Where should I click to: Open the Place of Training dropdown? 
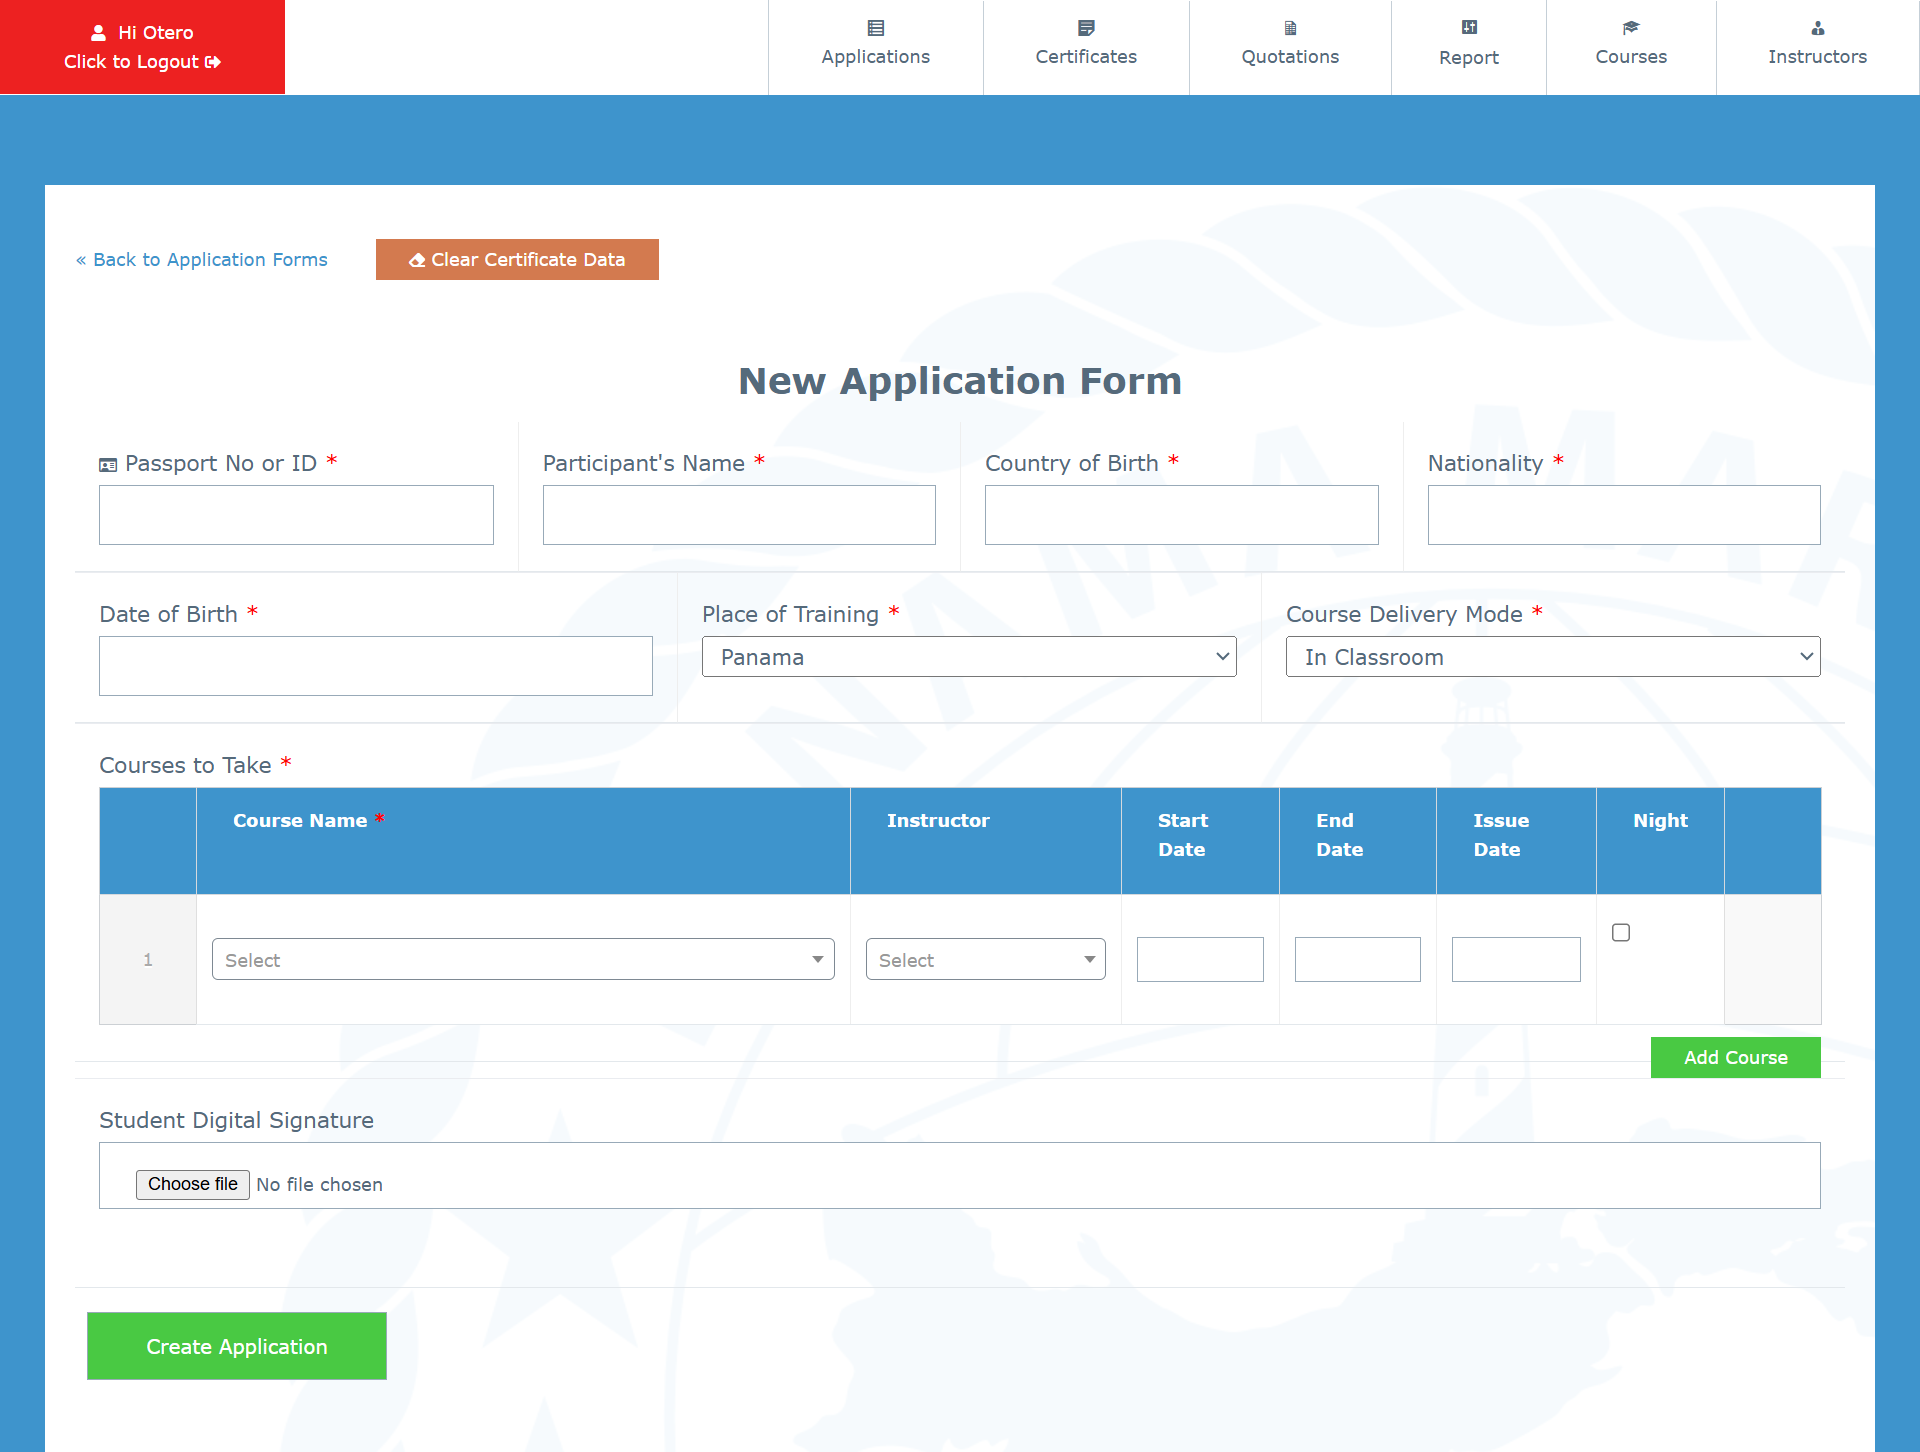pyautogui.click(x=968, y=657)
